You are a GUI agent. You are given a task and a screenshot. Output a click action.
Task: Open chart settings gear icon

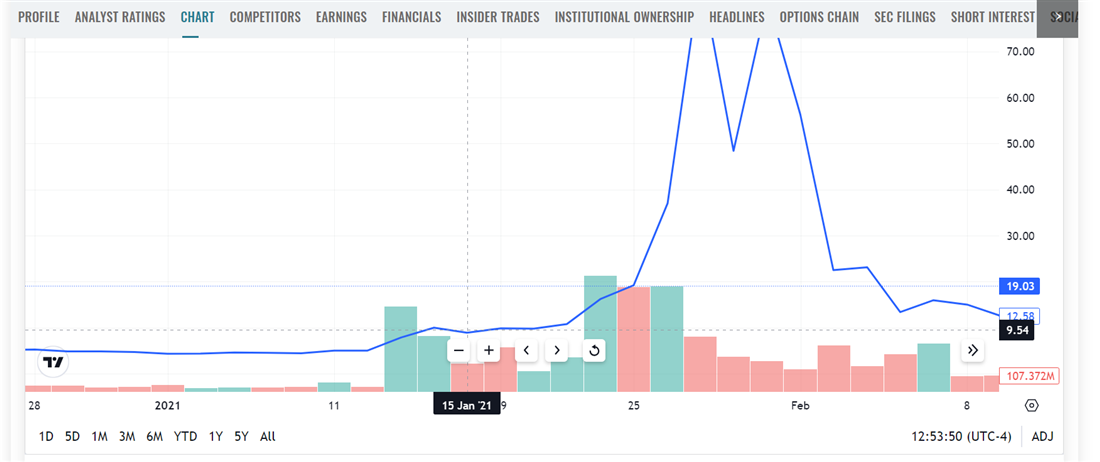point(1032,405)
